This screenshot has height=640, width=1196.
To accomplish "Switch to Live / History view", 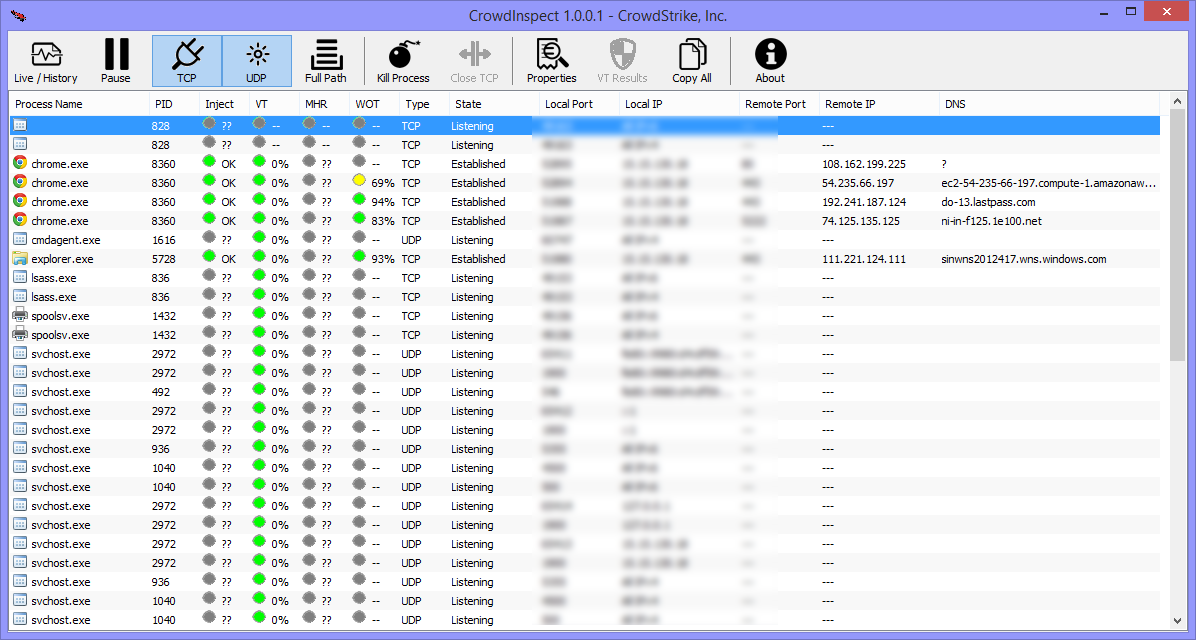I will point(46,61).
